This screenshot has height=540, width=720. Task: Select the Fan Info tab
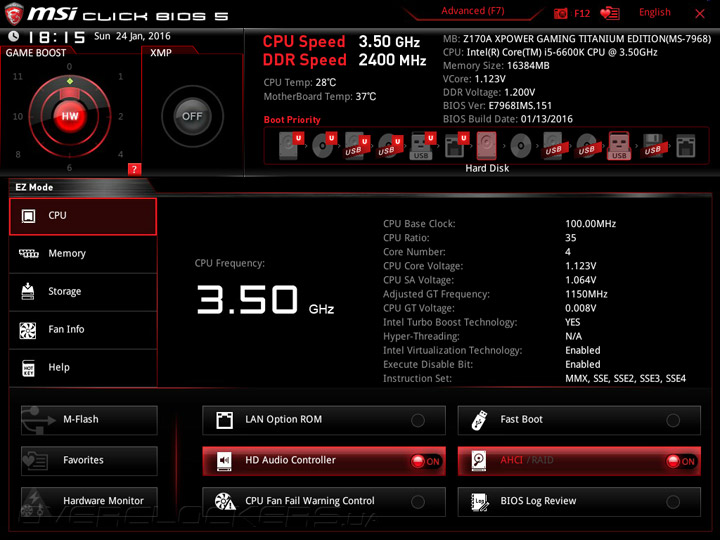[83, 330]
